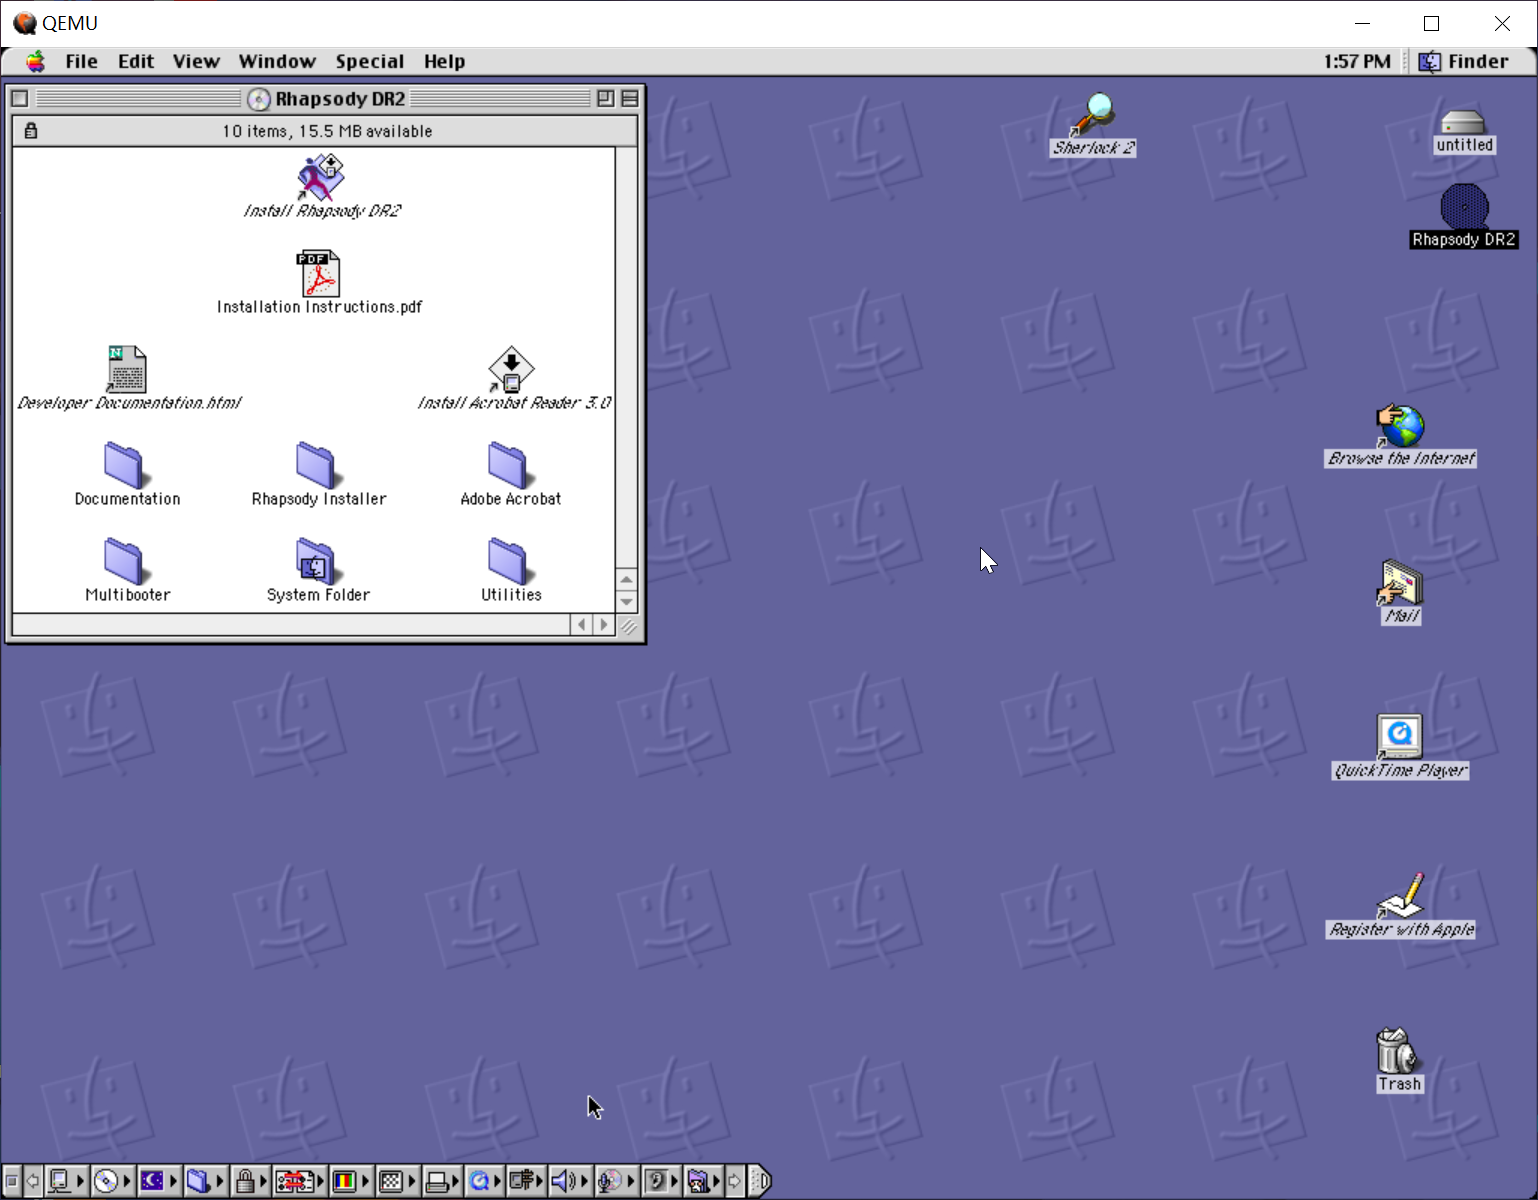Open the Energy Saver moon module
The width and height of the screenshot is (1538, 1200).
[158, 1181]
